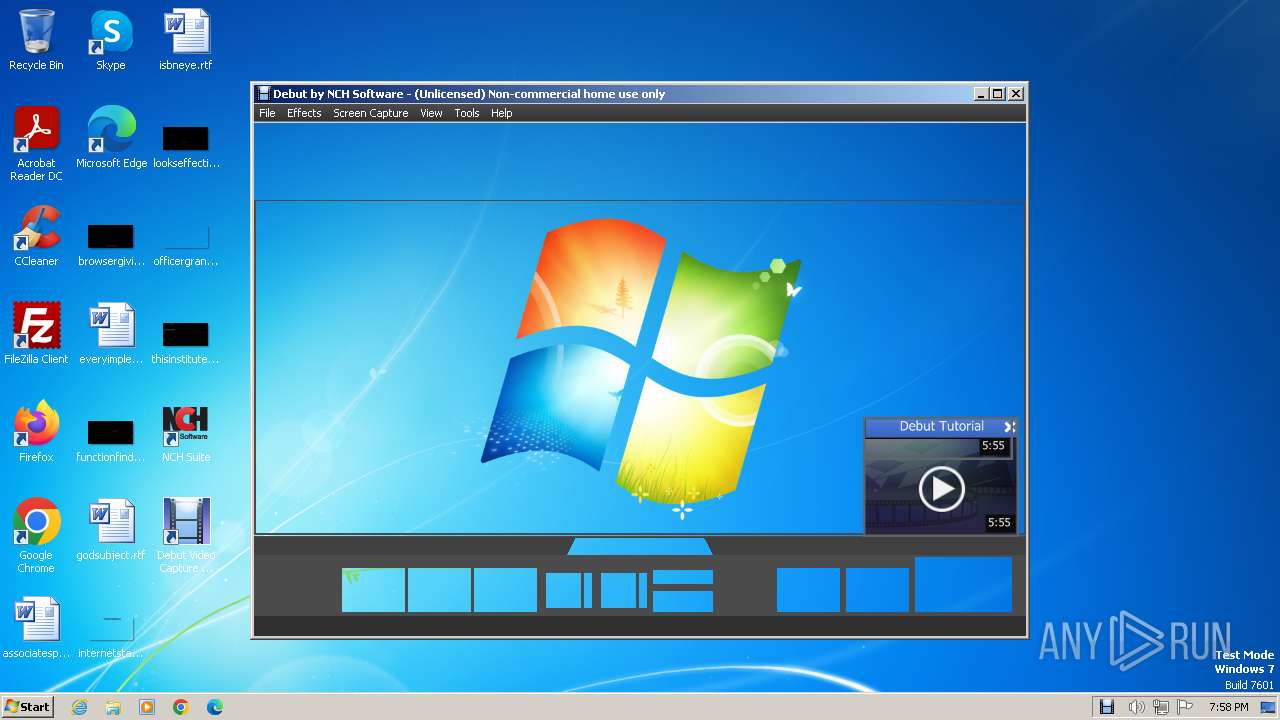This screenshot has width=1280, height=720.
Task: Launch Chrome from the taskbar
Action: pyautogui.click(x=181, y=707)
